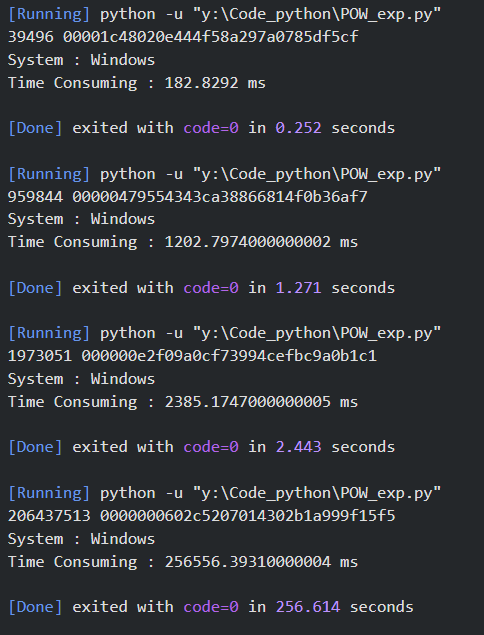Click the nonce value 39496
The image size is (484, 635).
(31, 37)
